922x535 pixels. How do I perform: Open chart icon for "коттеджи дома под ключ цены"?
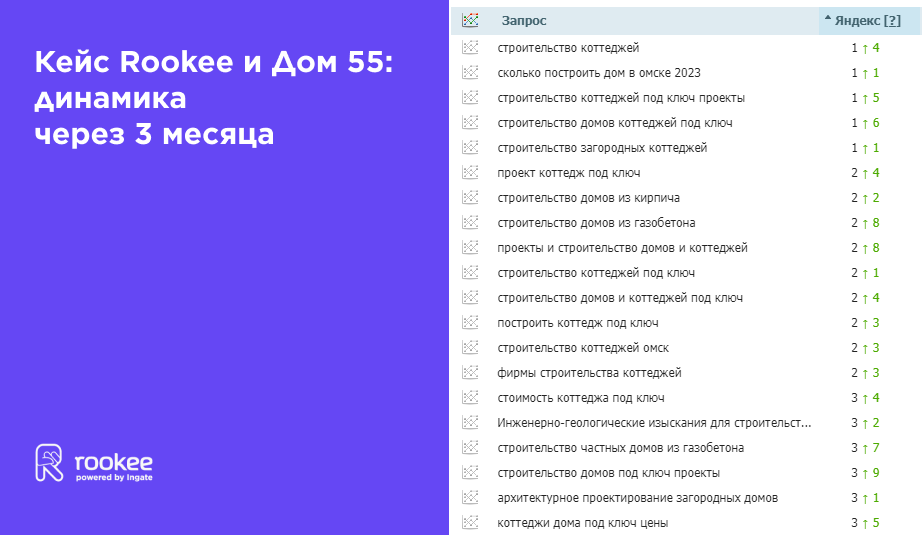tap(470, 523)
